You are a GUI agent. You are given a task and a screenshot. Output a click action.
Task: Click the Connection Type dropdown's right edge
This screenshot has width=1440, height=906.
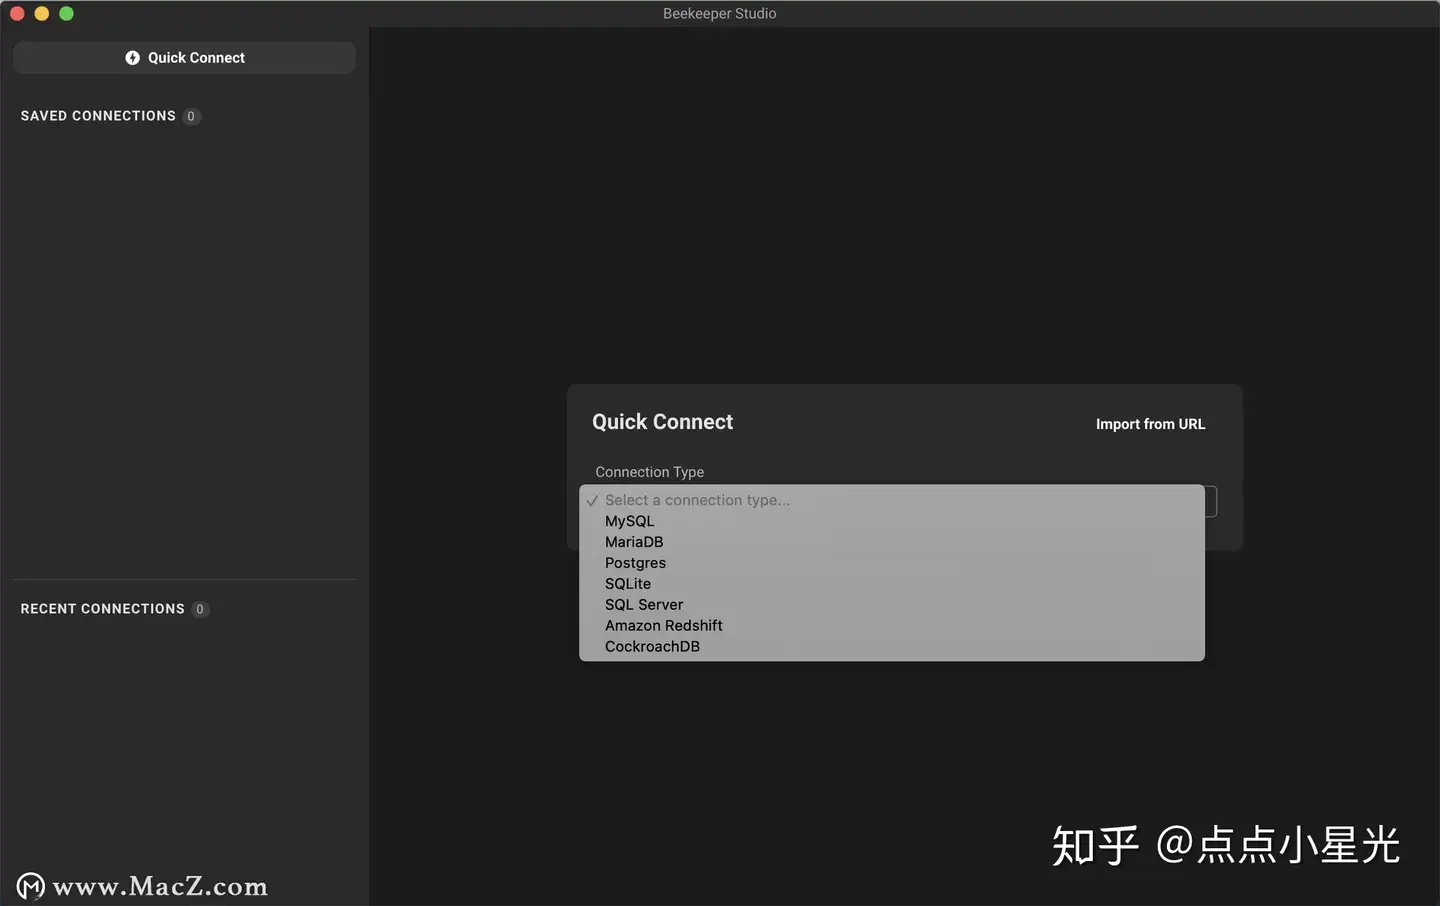[1211, 502]
